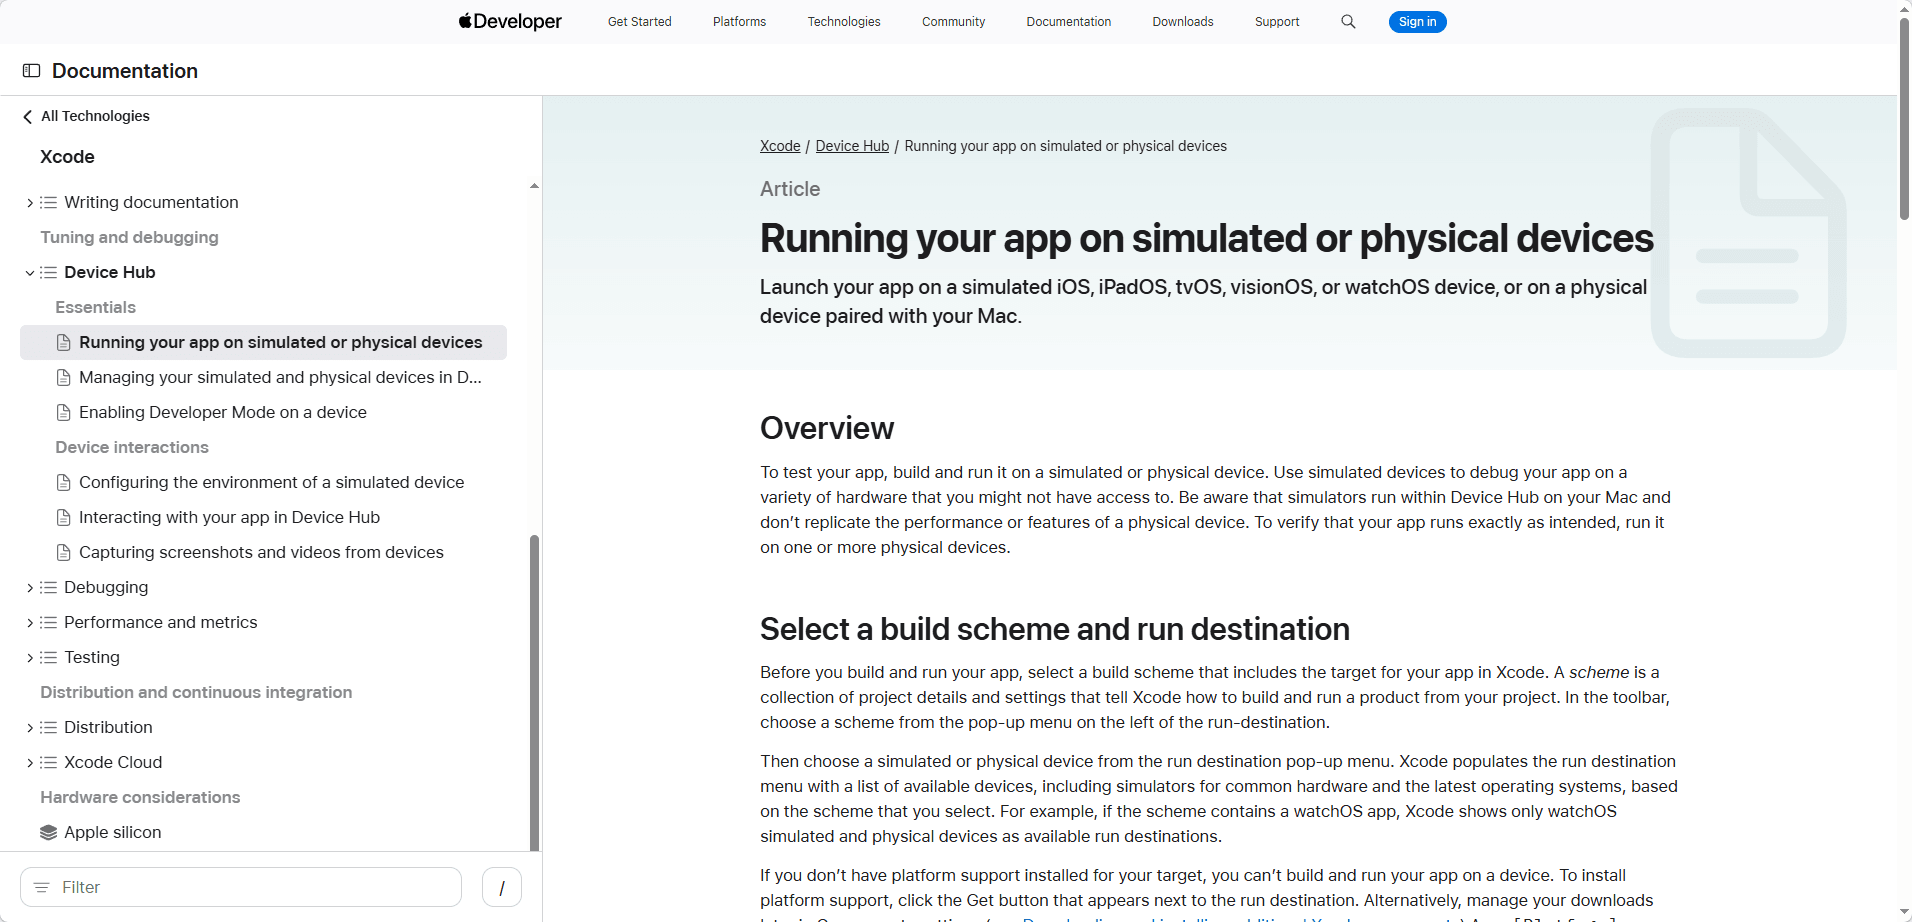The image size is (1912, 922).
Task: Click the Overview section heading
Action: [827, 428]
